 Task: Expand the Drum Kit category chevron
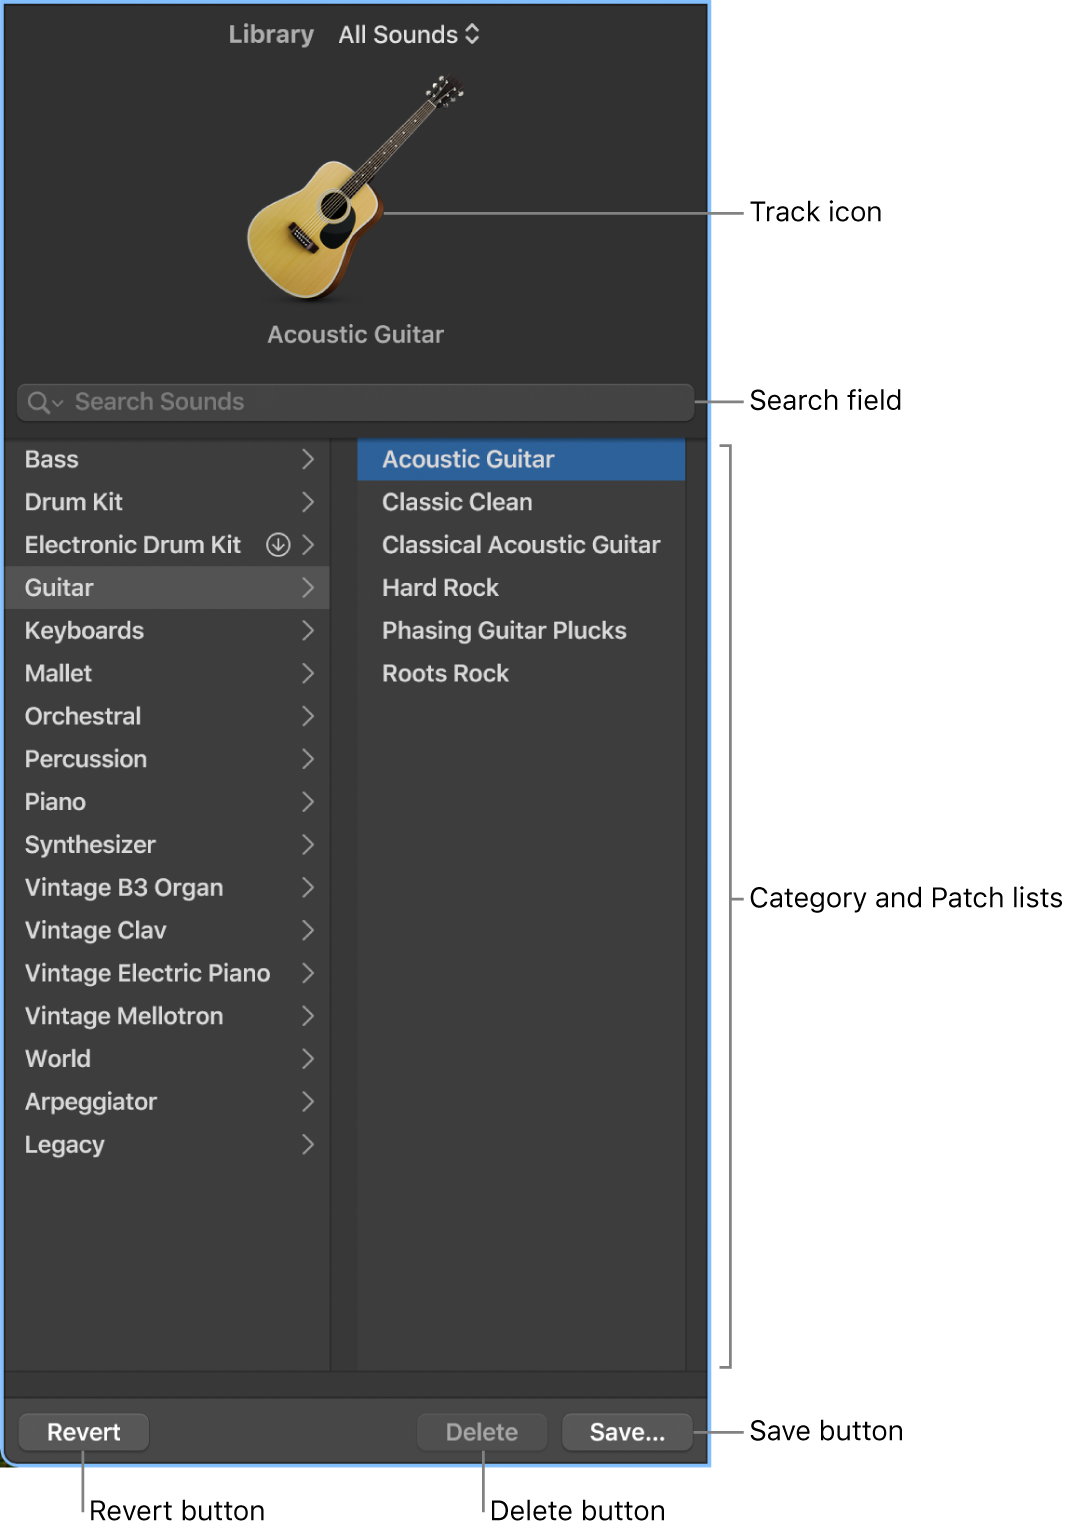[308, 502]
